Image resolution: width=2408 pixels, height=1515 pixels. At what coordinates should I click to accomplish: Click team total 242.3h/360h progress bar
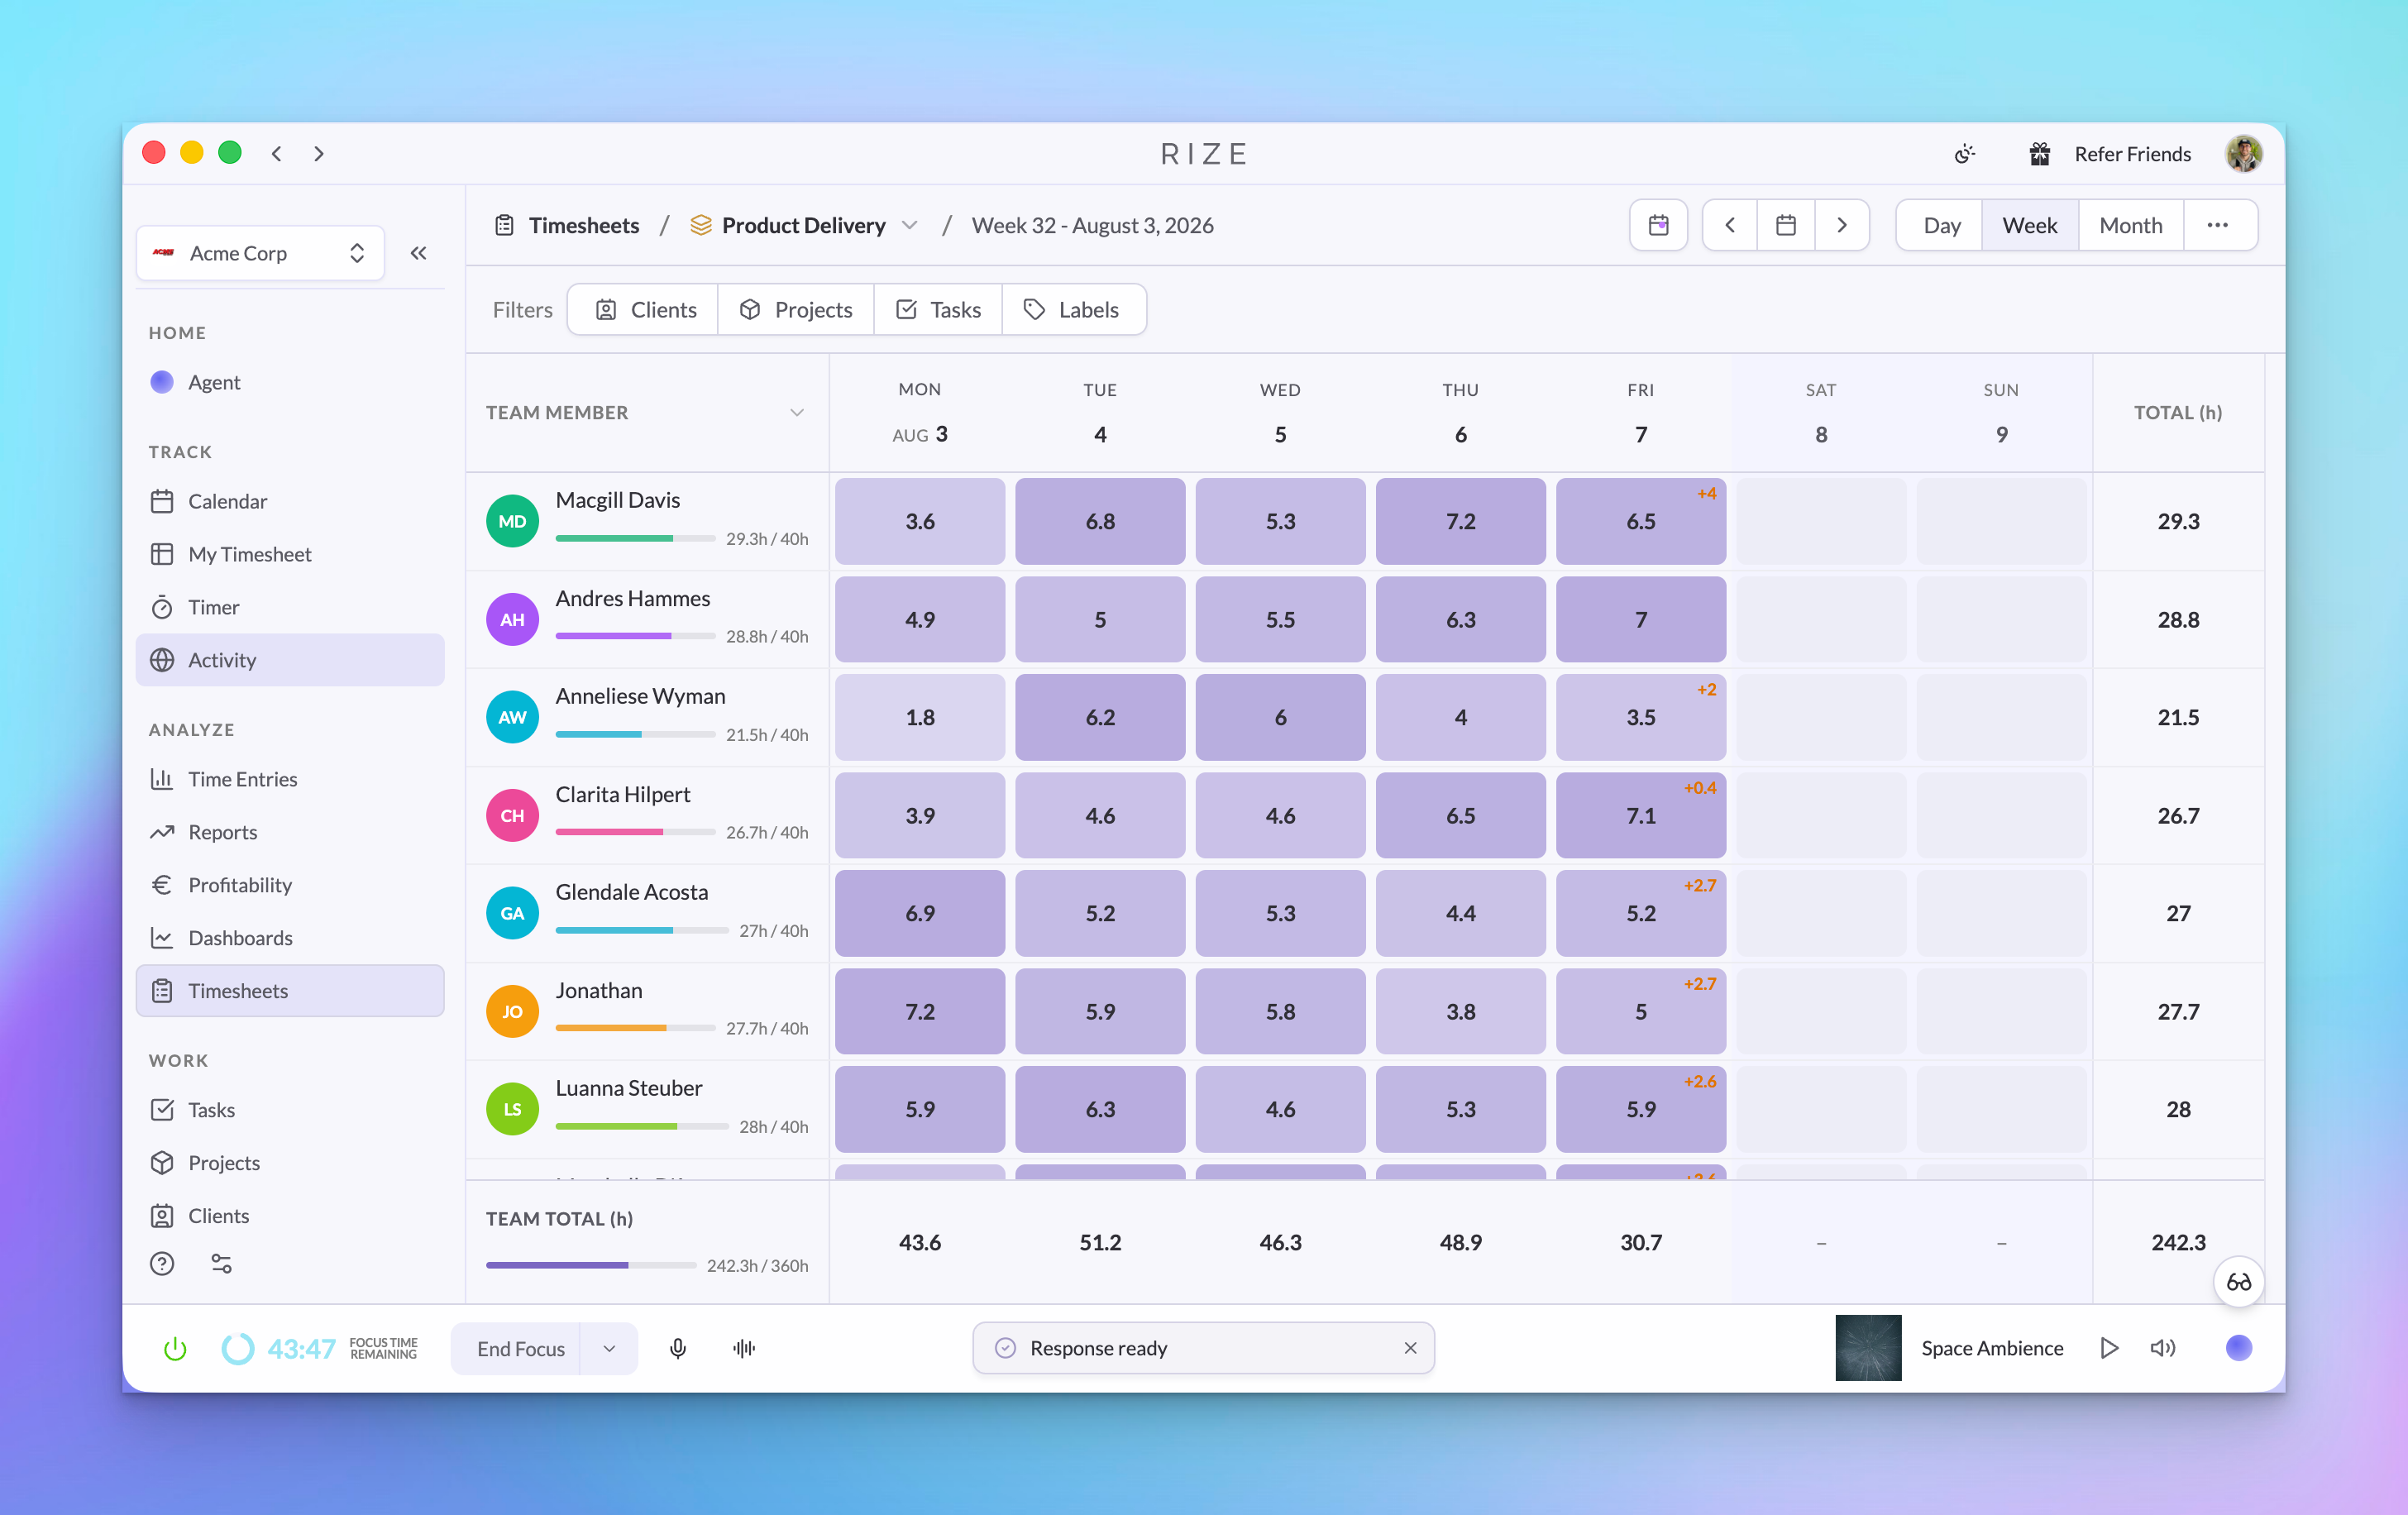pyautogui.click(x=591, y=1265)
